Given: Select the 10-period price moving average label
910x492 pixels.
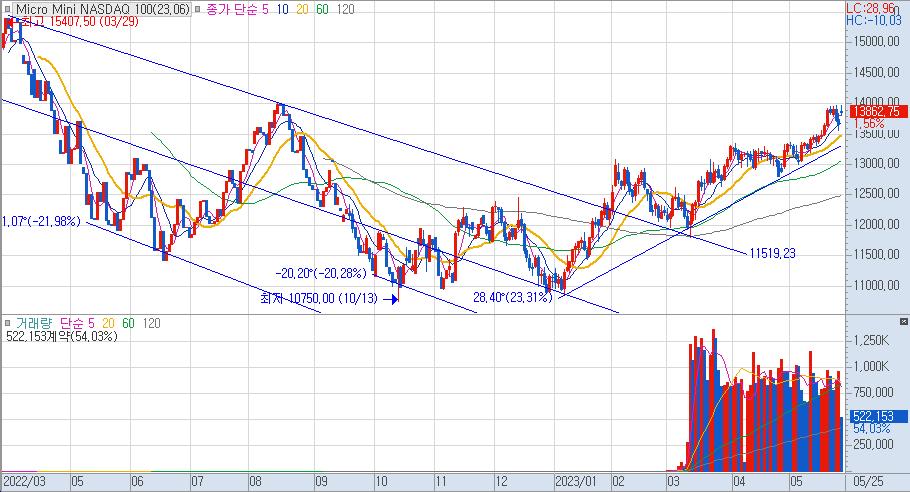Looking at the screenshot, I should click(x=283, y=9).
